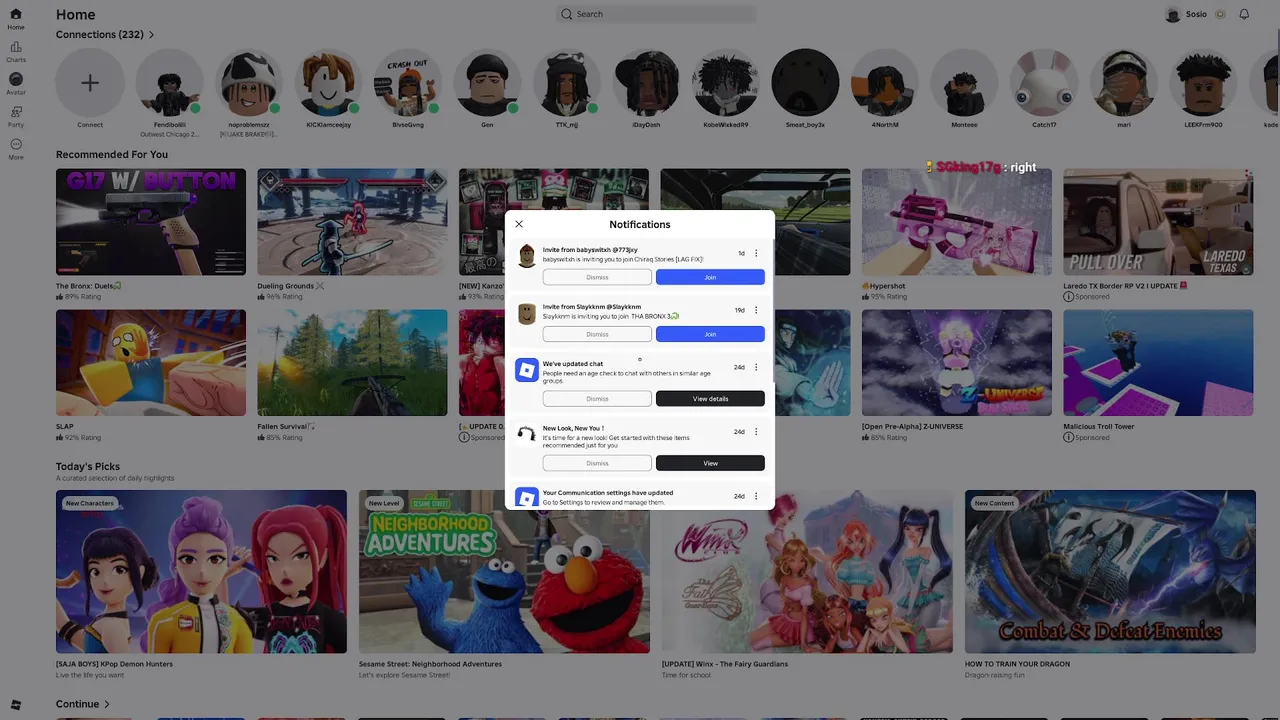Click View details for updated chat notice
Image resolution: width=1280 pixels, height=720 pixels.
click(710, 399)
